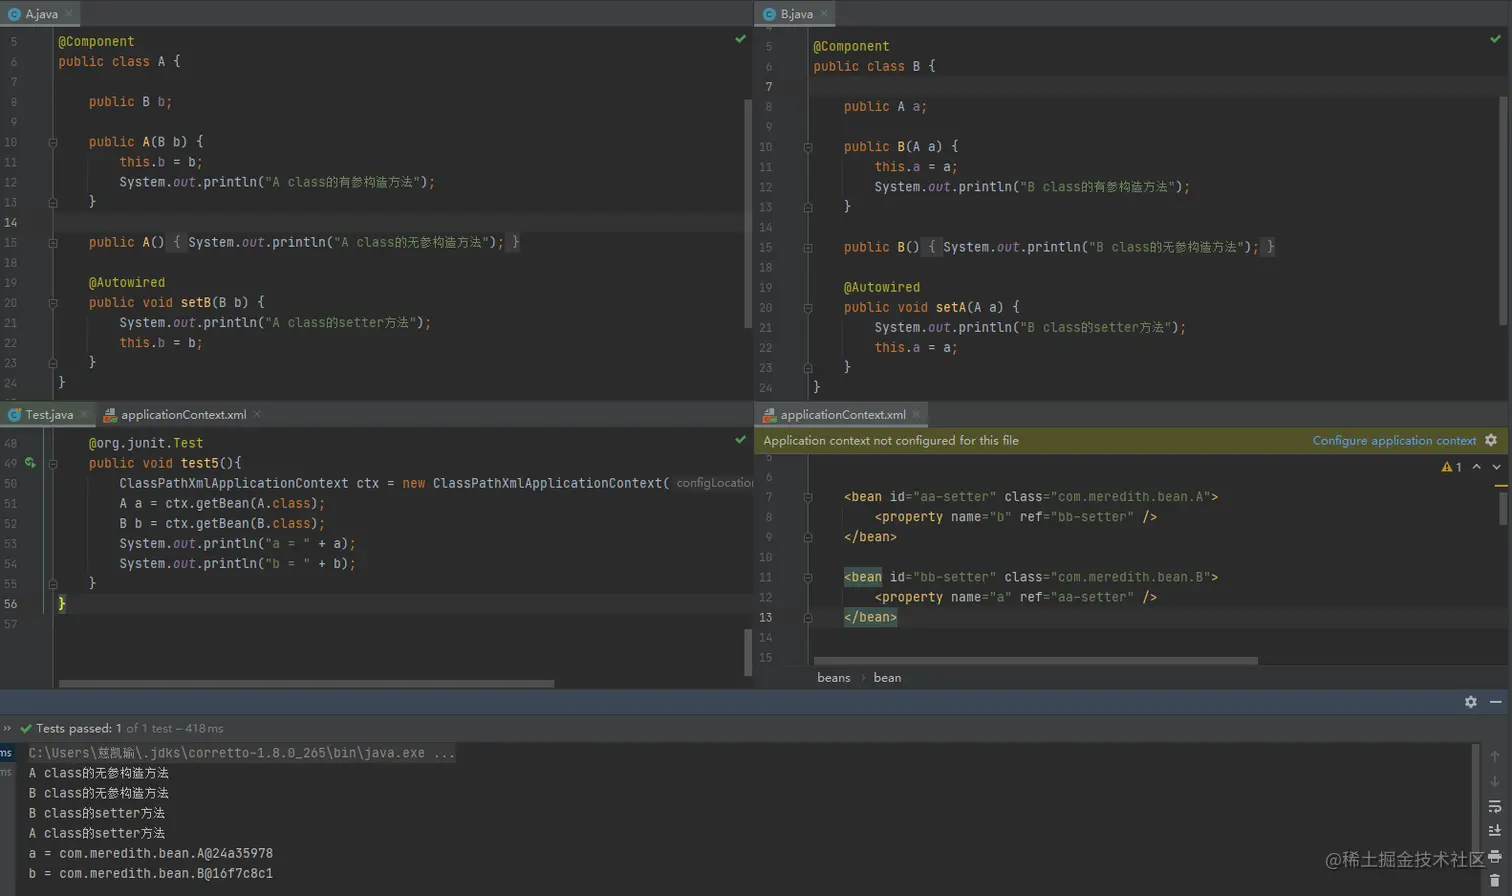Click the yellow warning indicator in applicationContext.xml
1512x896 pixels.
pyautogui.click(x=1451, y=467)
